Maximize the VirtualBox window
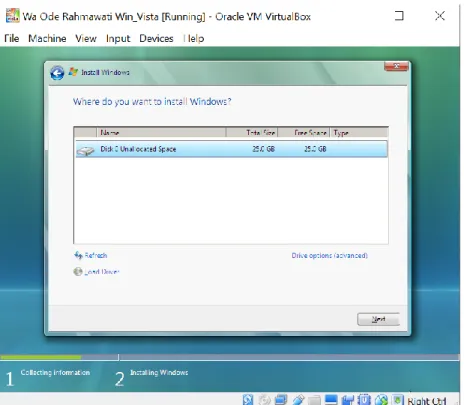 tap(399, 16)
